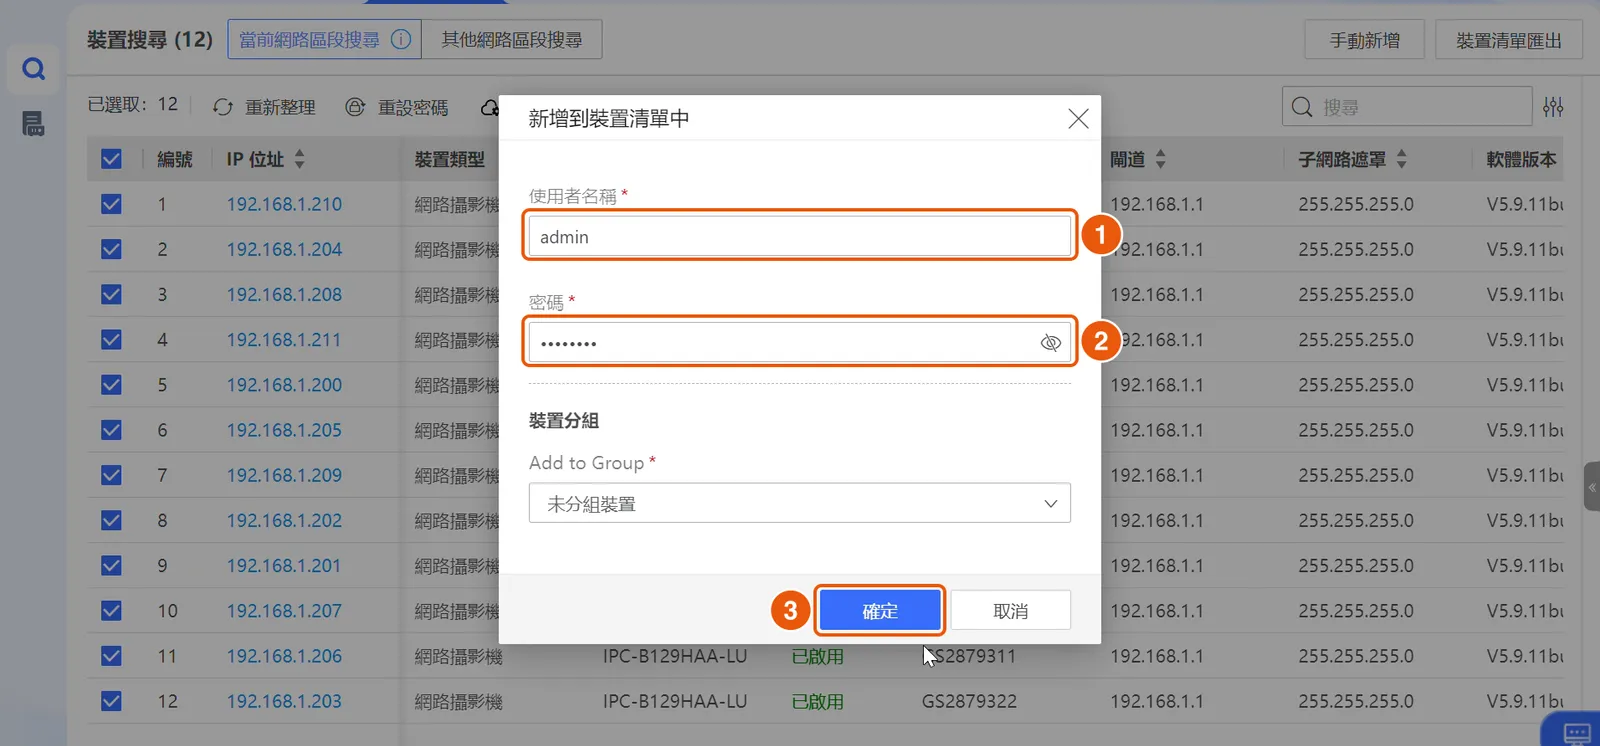This screenshot has height=746, width=1600.
Task: Open IP link 192.168.1.201
Action: (x=283, y=566)
